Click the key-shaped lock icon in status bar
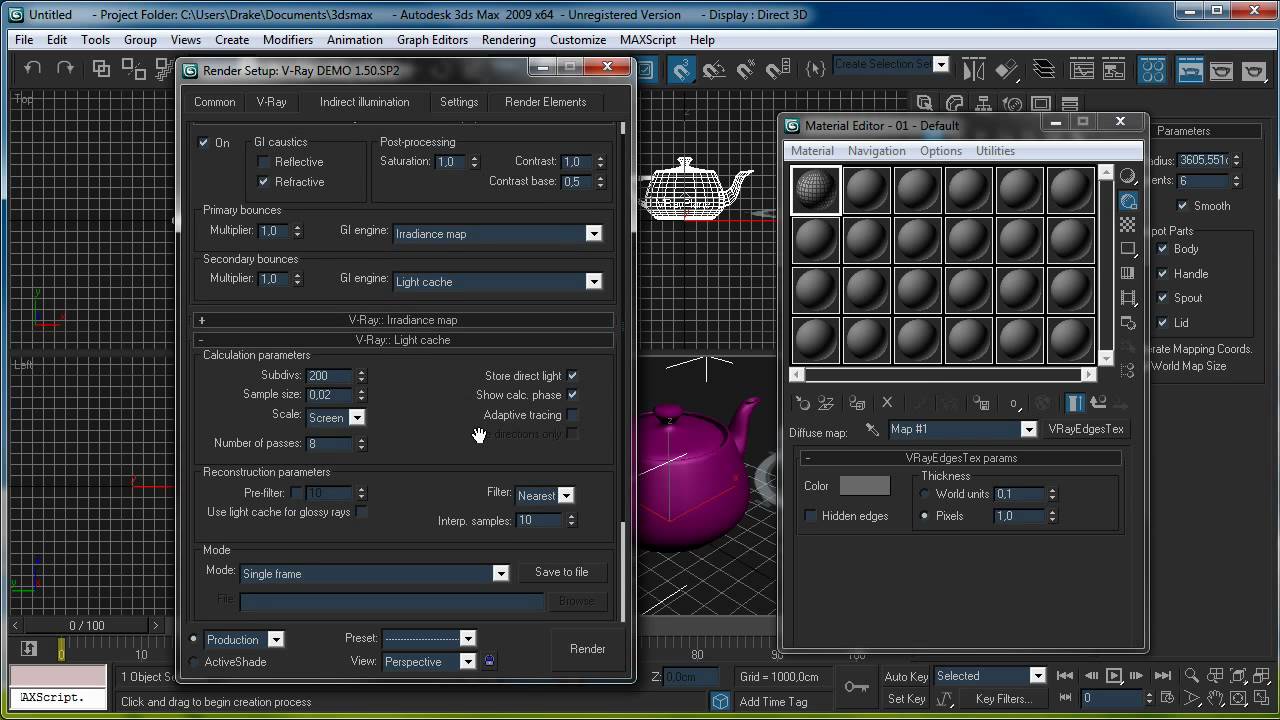The image size is (1280, 720). pos(856,687)
